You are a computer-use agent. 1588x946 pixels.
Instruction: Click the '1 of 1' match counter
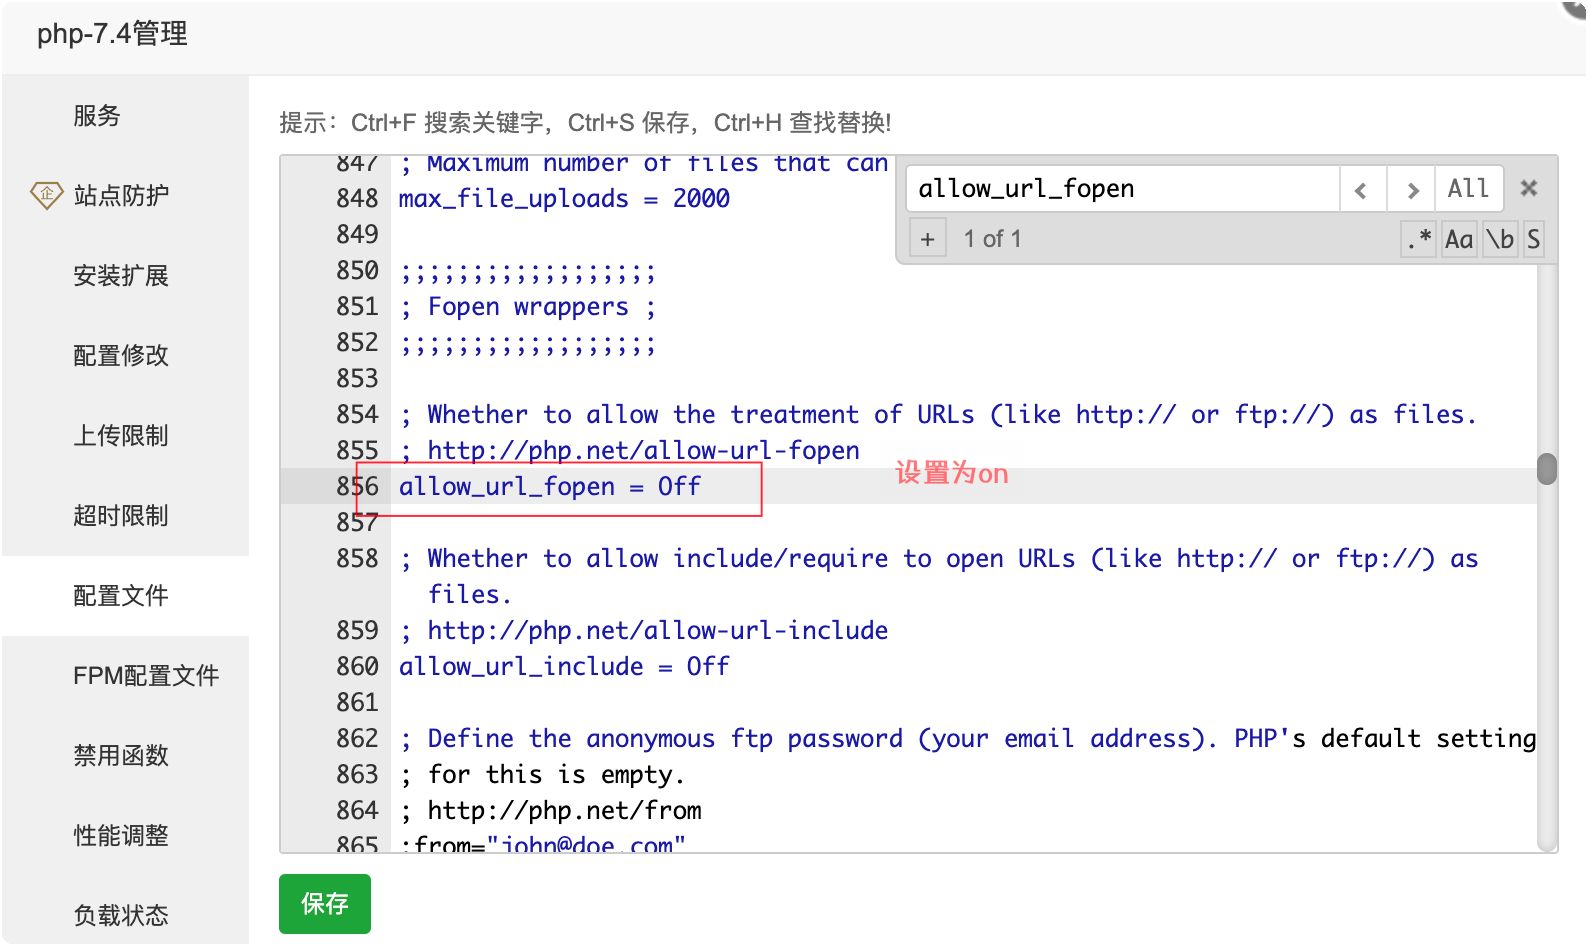(992, 239)
